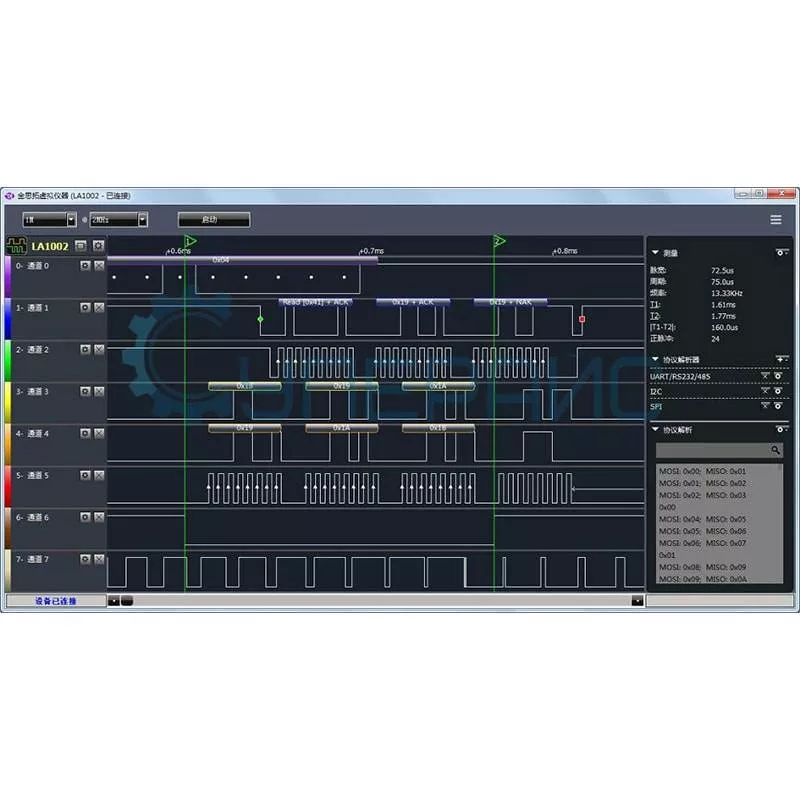Close 通道 5 using its X icon
The height and width of the screenshot is (800, 800).
[99, 476]
